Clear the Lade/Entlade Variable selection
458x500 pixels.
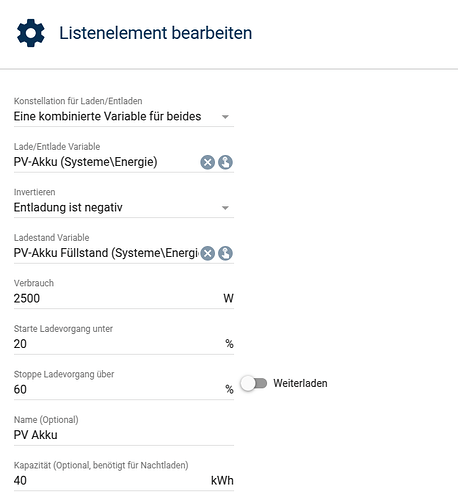[207, 162]
